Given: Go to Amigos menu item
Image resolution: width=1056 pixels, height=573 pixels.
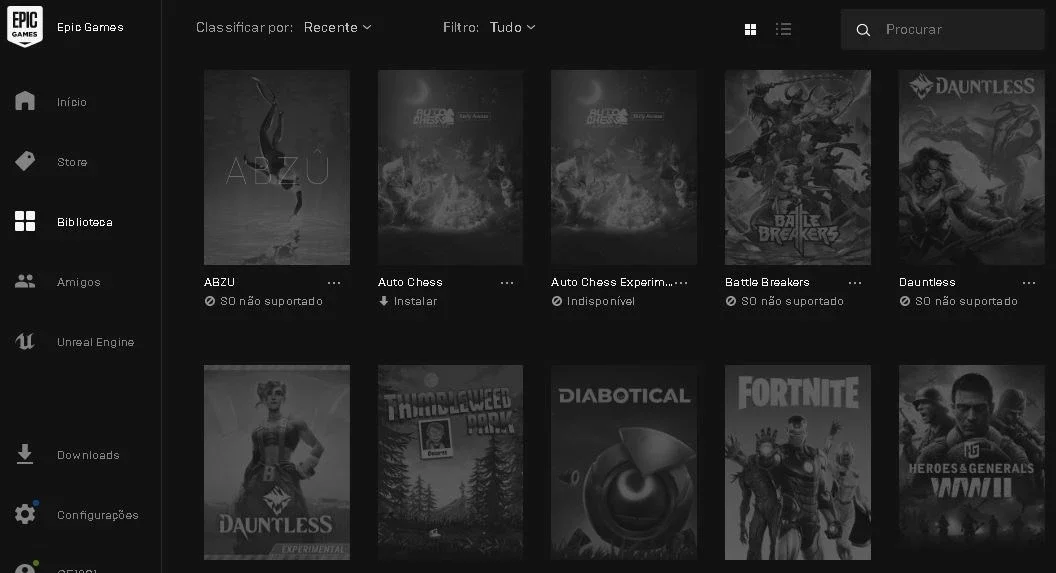Looking at the screenshot, I should [79, 281].
